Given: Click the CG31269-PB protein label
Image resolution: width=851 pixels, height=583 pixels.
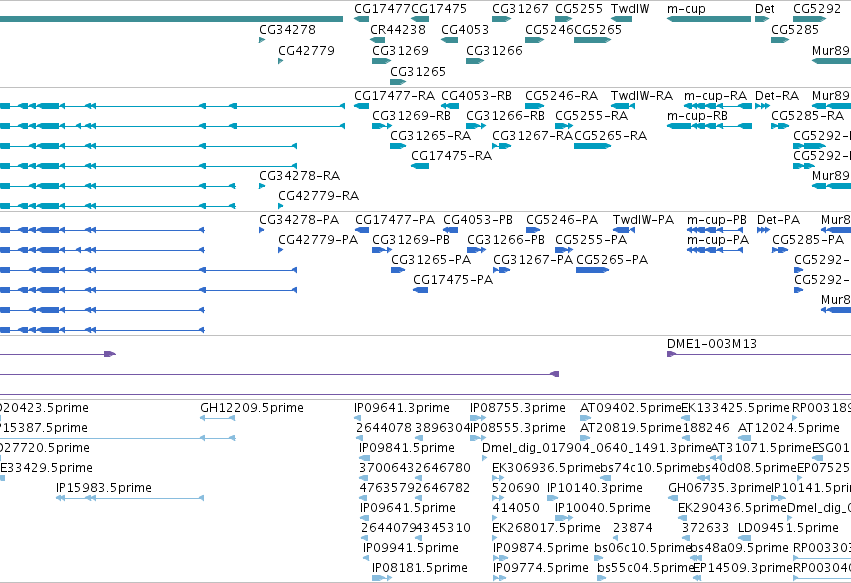Looking at the screenshot, I should (411, 240).
